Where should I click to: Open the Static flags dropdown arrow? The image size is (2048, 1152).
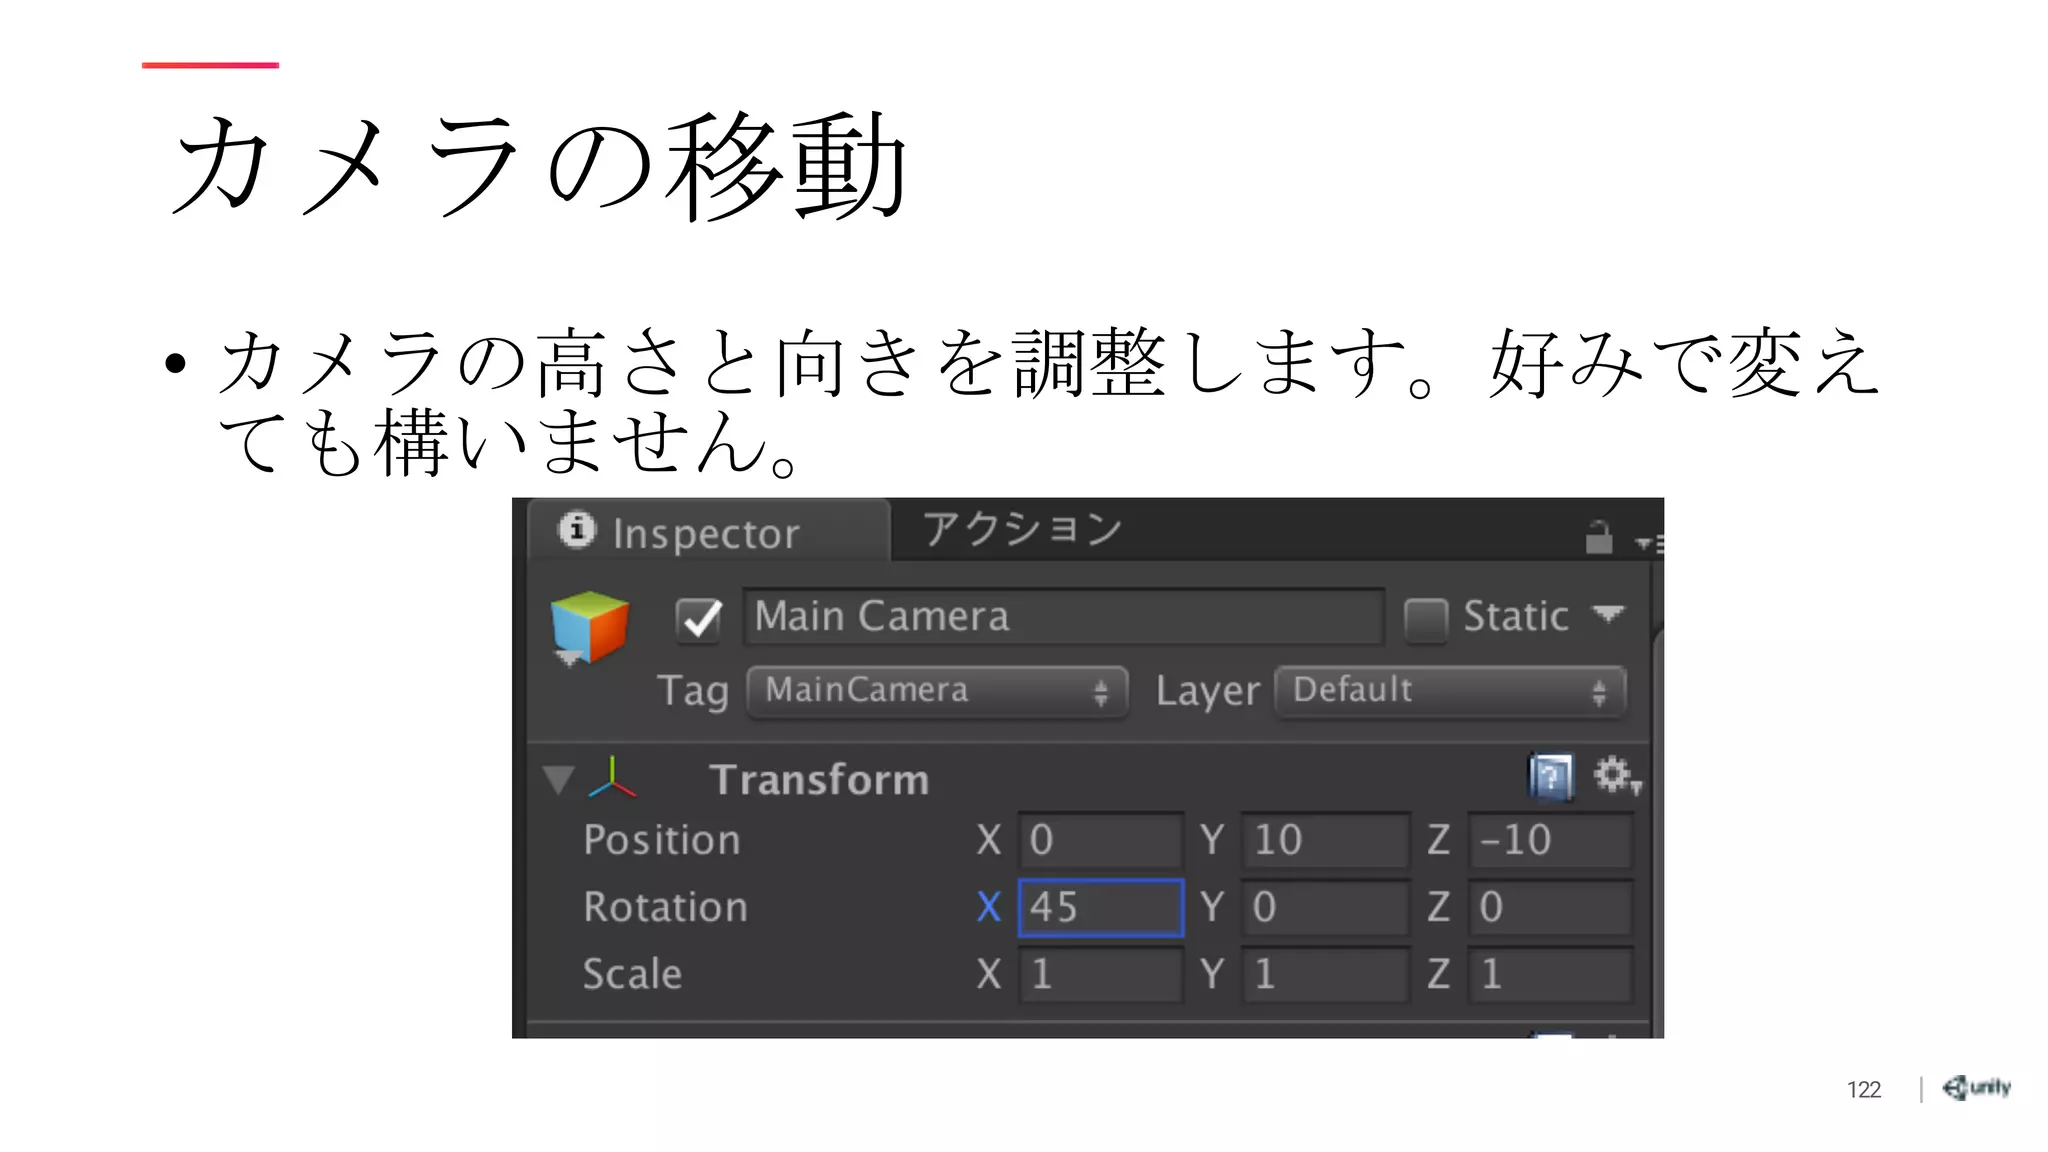coord(1607,614)
